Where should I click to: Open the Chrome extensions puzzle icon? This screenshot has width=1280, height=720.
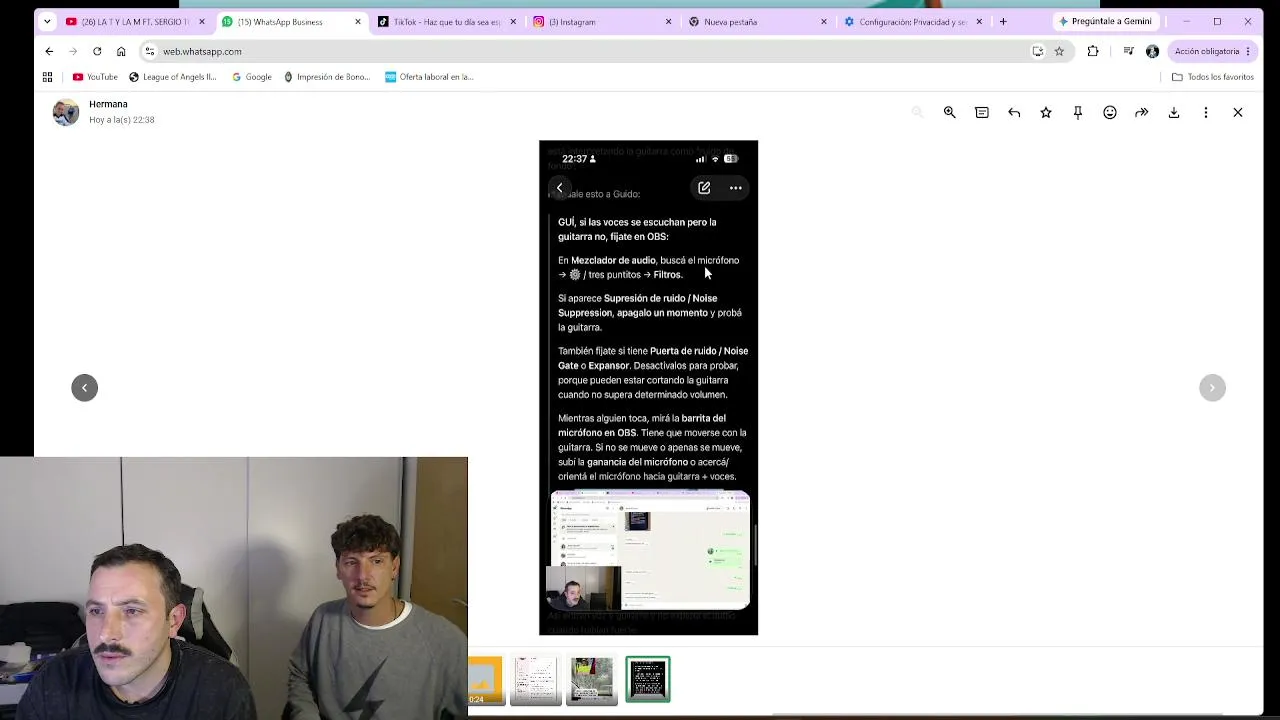click(x=1093, y=51)
